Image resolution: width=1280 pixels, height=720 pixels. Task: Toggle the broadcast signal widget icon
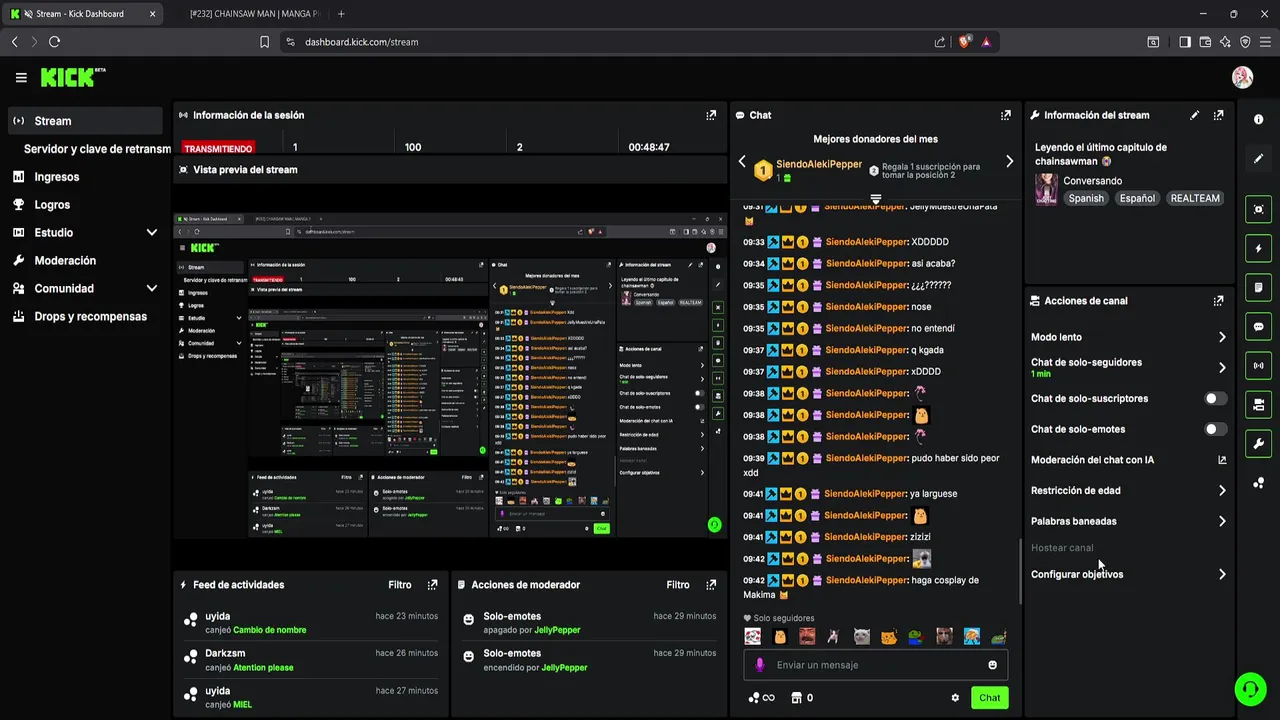[x=1258, y=365]
